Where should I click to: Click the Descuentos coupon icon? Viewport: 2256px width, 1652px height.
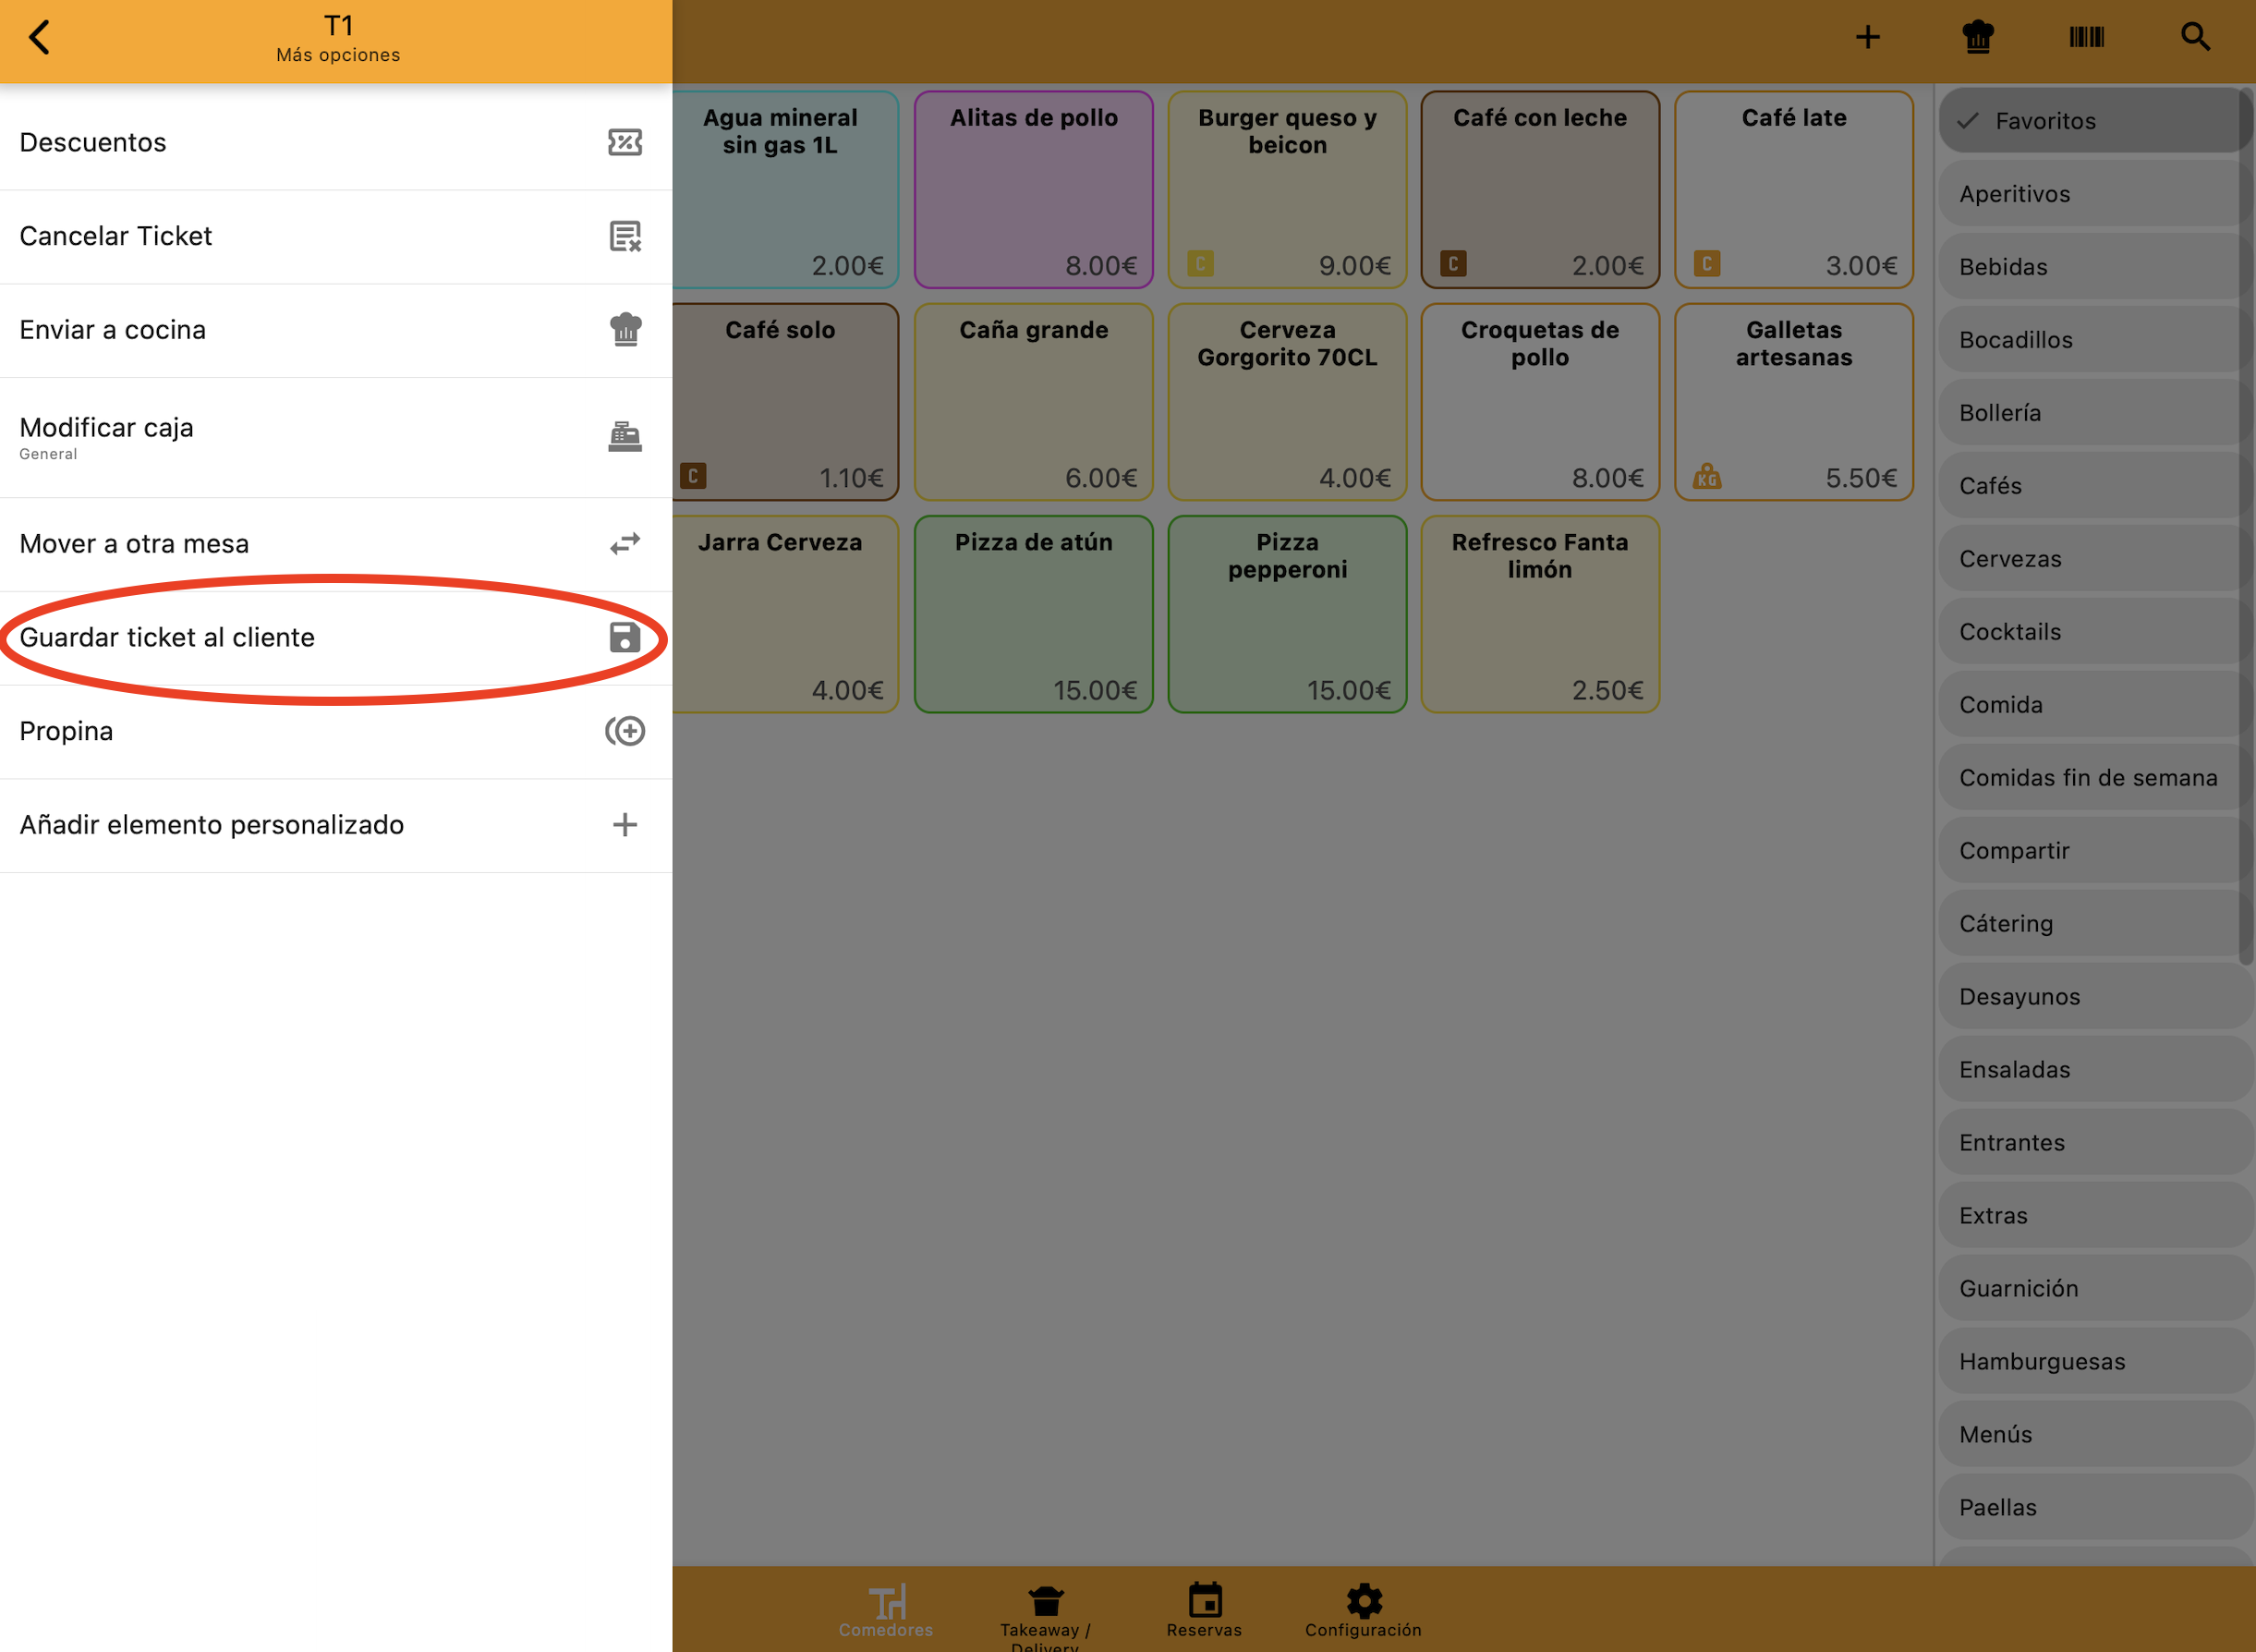point(625,142)
